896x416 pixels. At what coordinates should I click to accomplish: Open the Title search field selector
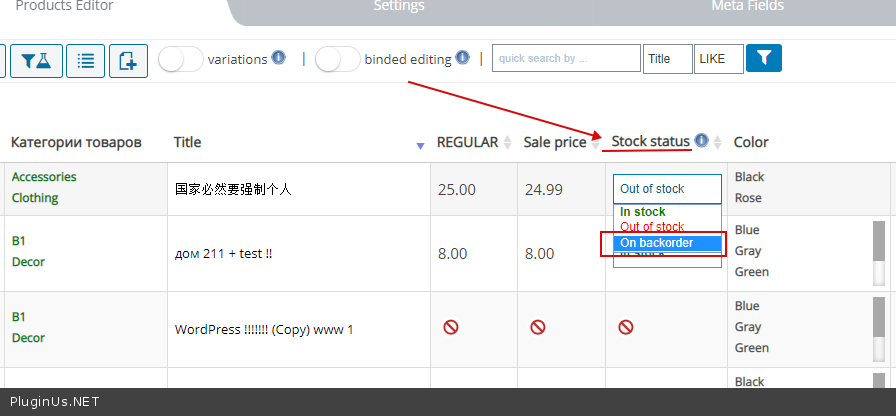click(x=668, y=59)
